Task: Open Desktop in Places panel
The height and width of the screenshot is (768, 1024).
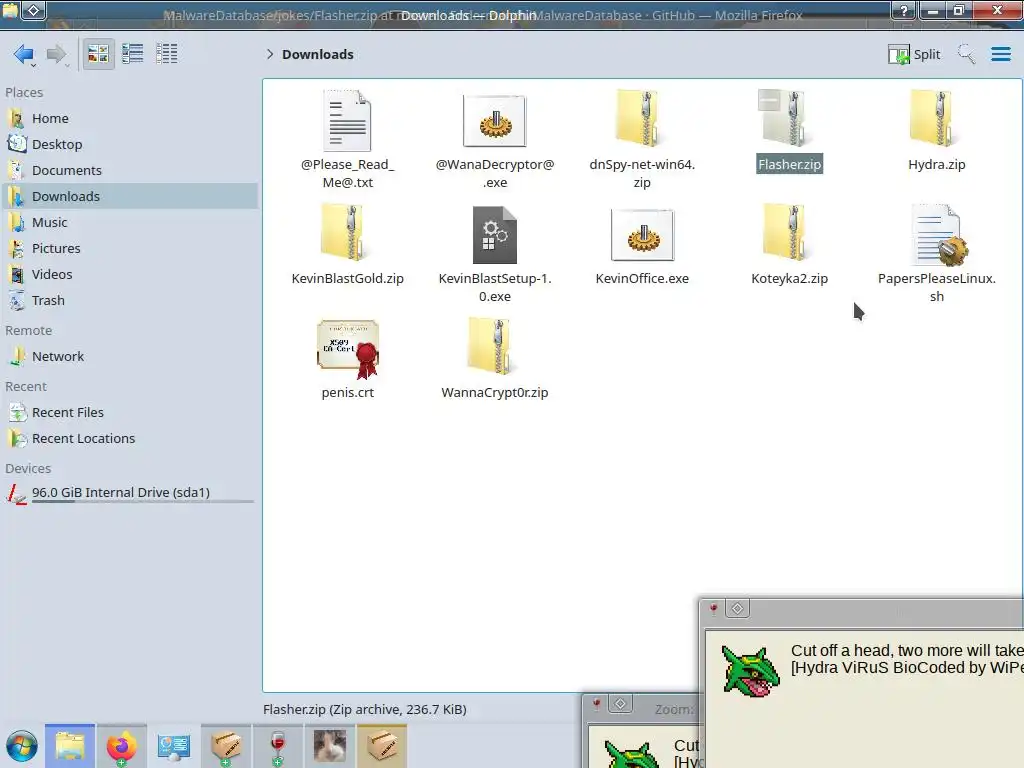Action: (129, 144)
